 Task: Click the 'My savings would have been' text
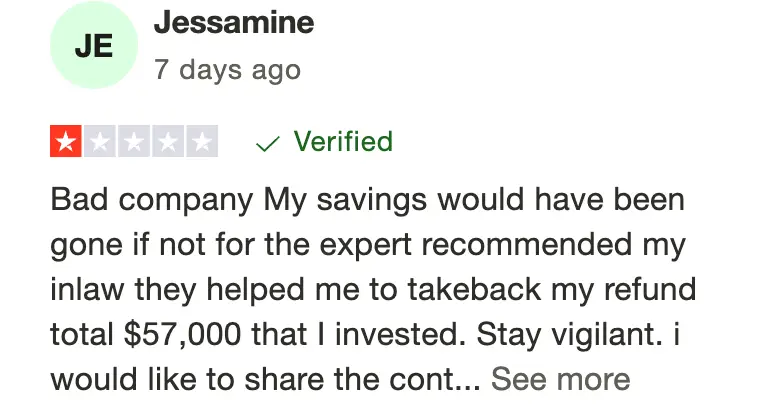coord(474,200)
